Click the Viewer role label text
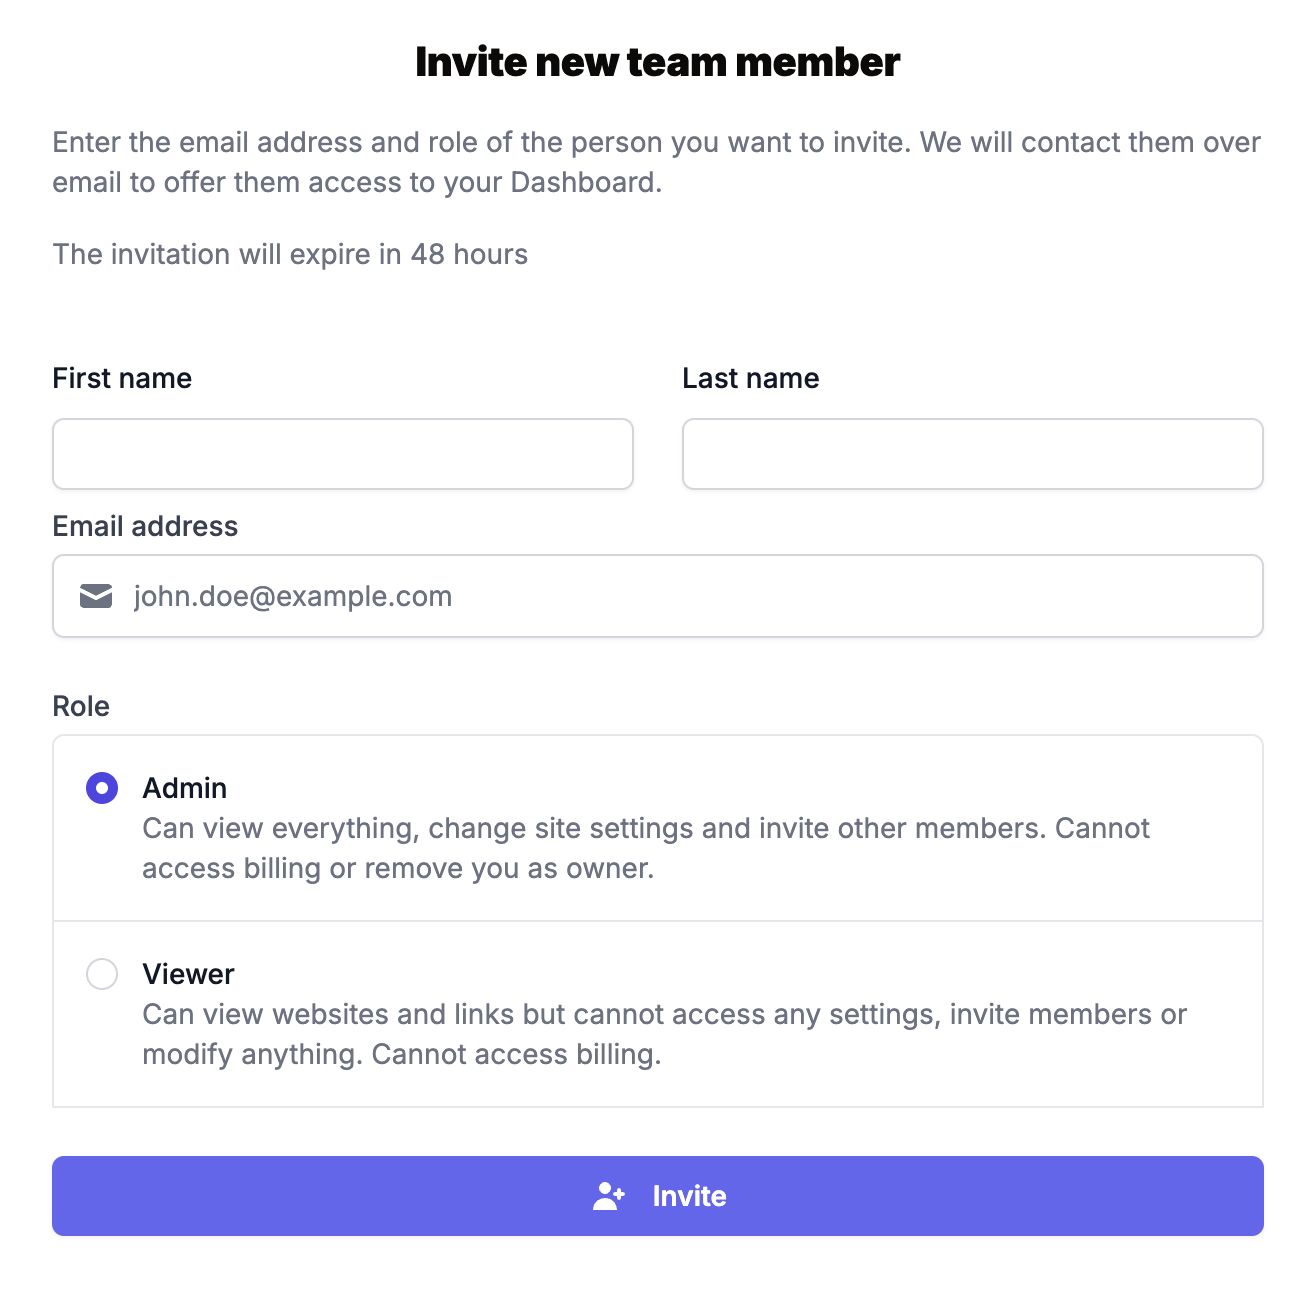1312x1296 pixels. click(x=188, y=974)
